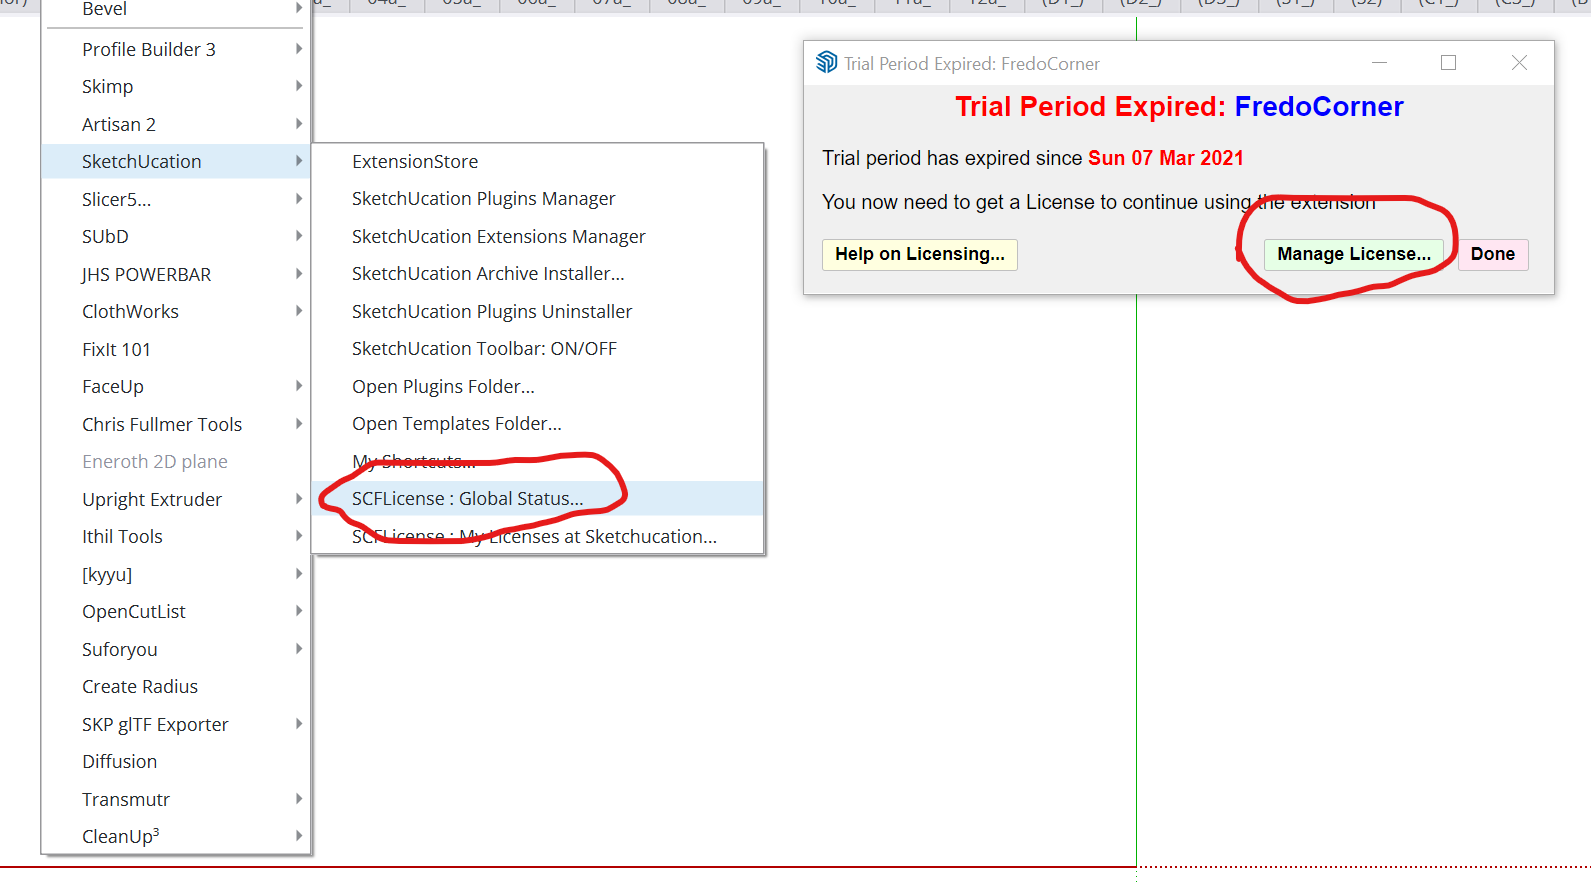Click the Create Radius menu item
The width and height of the screenshot is (1591, 886).
pyautogui.click(x=176, y=687)
